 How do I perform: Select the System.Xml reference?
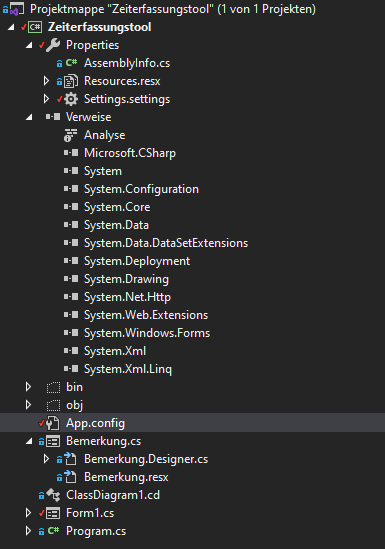tap(115, 351)
